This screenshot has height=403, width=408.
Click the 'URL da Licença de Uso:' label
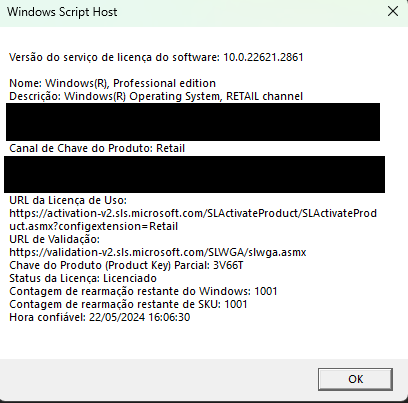click(x=68, y=200)
